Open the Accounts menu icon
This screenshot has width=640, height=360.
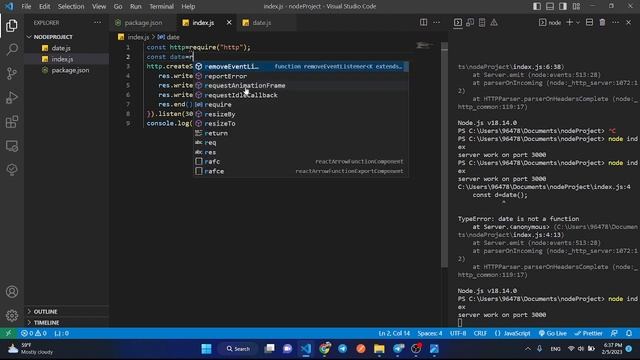(12, 291)
